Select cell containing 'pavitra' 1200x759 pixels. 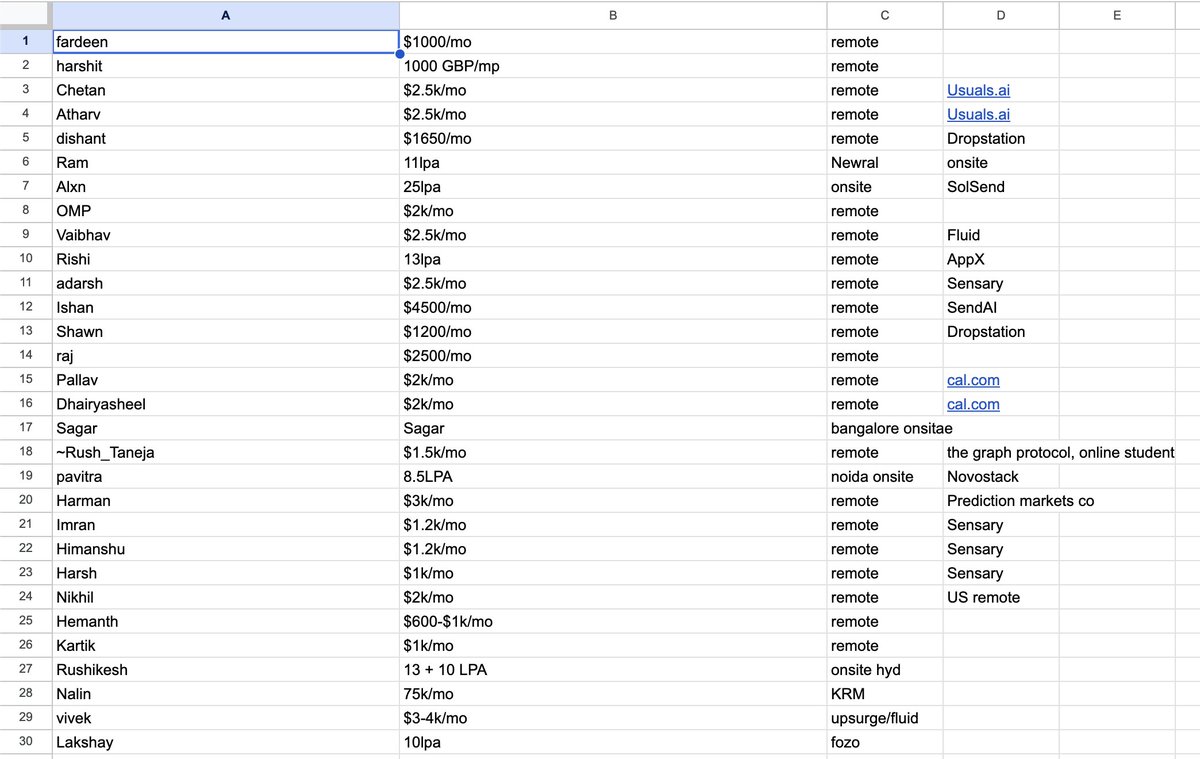click(x=225, y=477)
